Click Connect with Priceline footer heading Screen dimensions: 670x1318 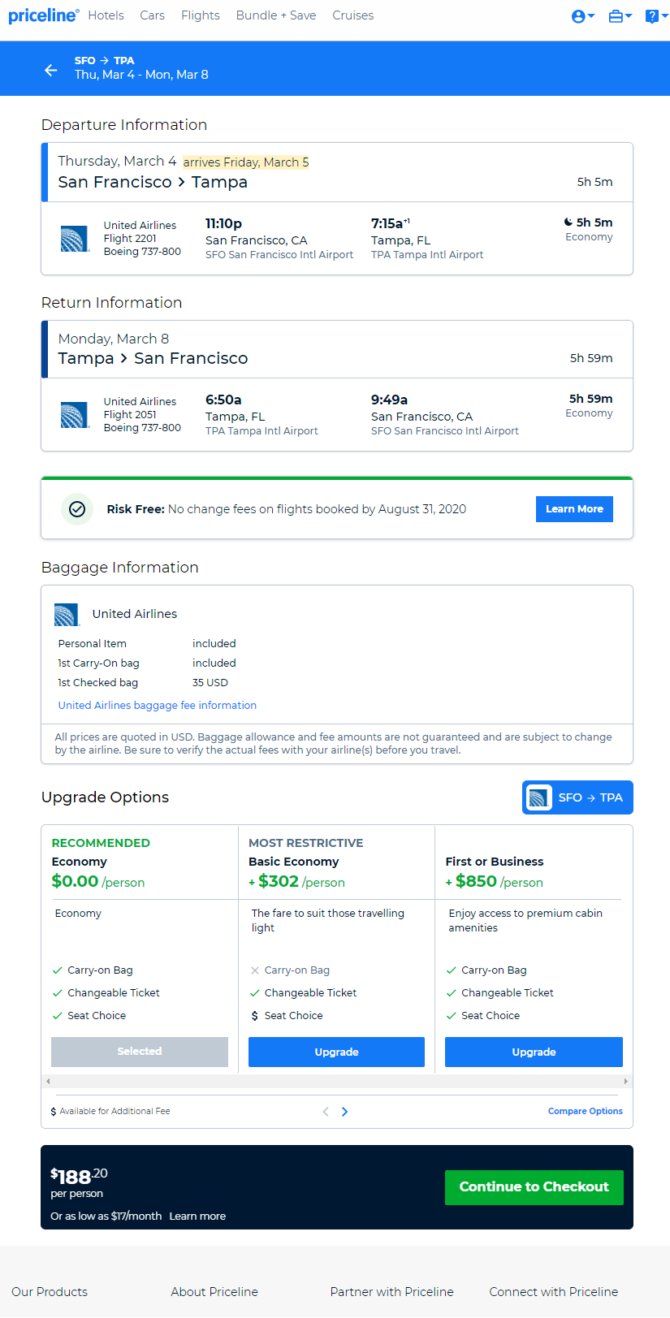click(x=554, y=1291)
